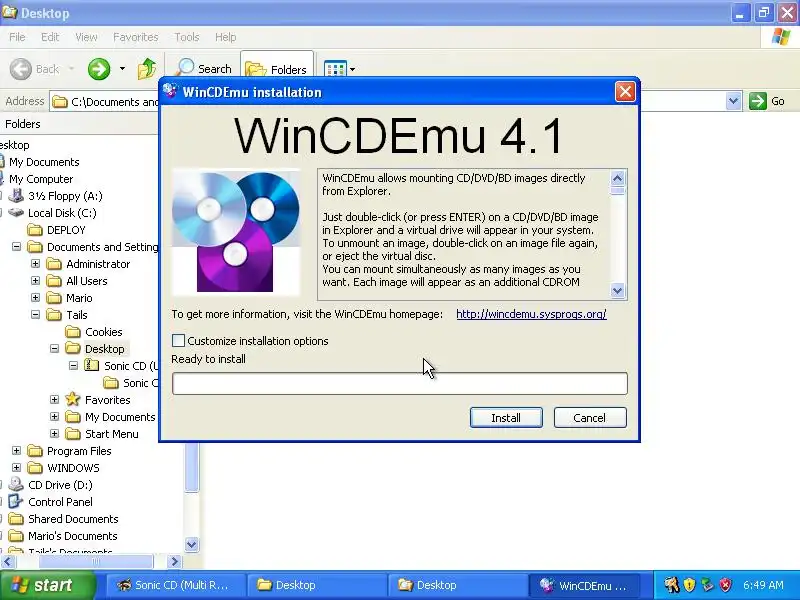The image size is (800, 600).
Task: Expand the Administrator folder
Action: point(35,264)
